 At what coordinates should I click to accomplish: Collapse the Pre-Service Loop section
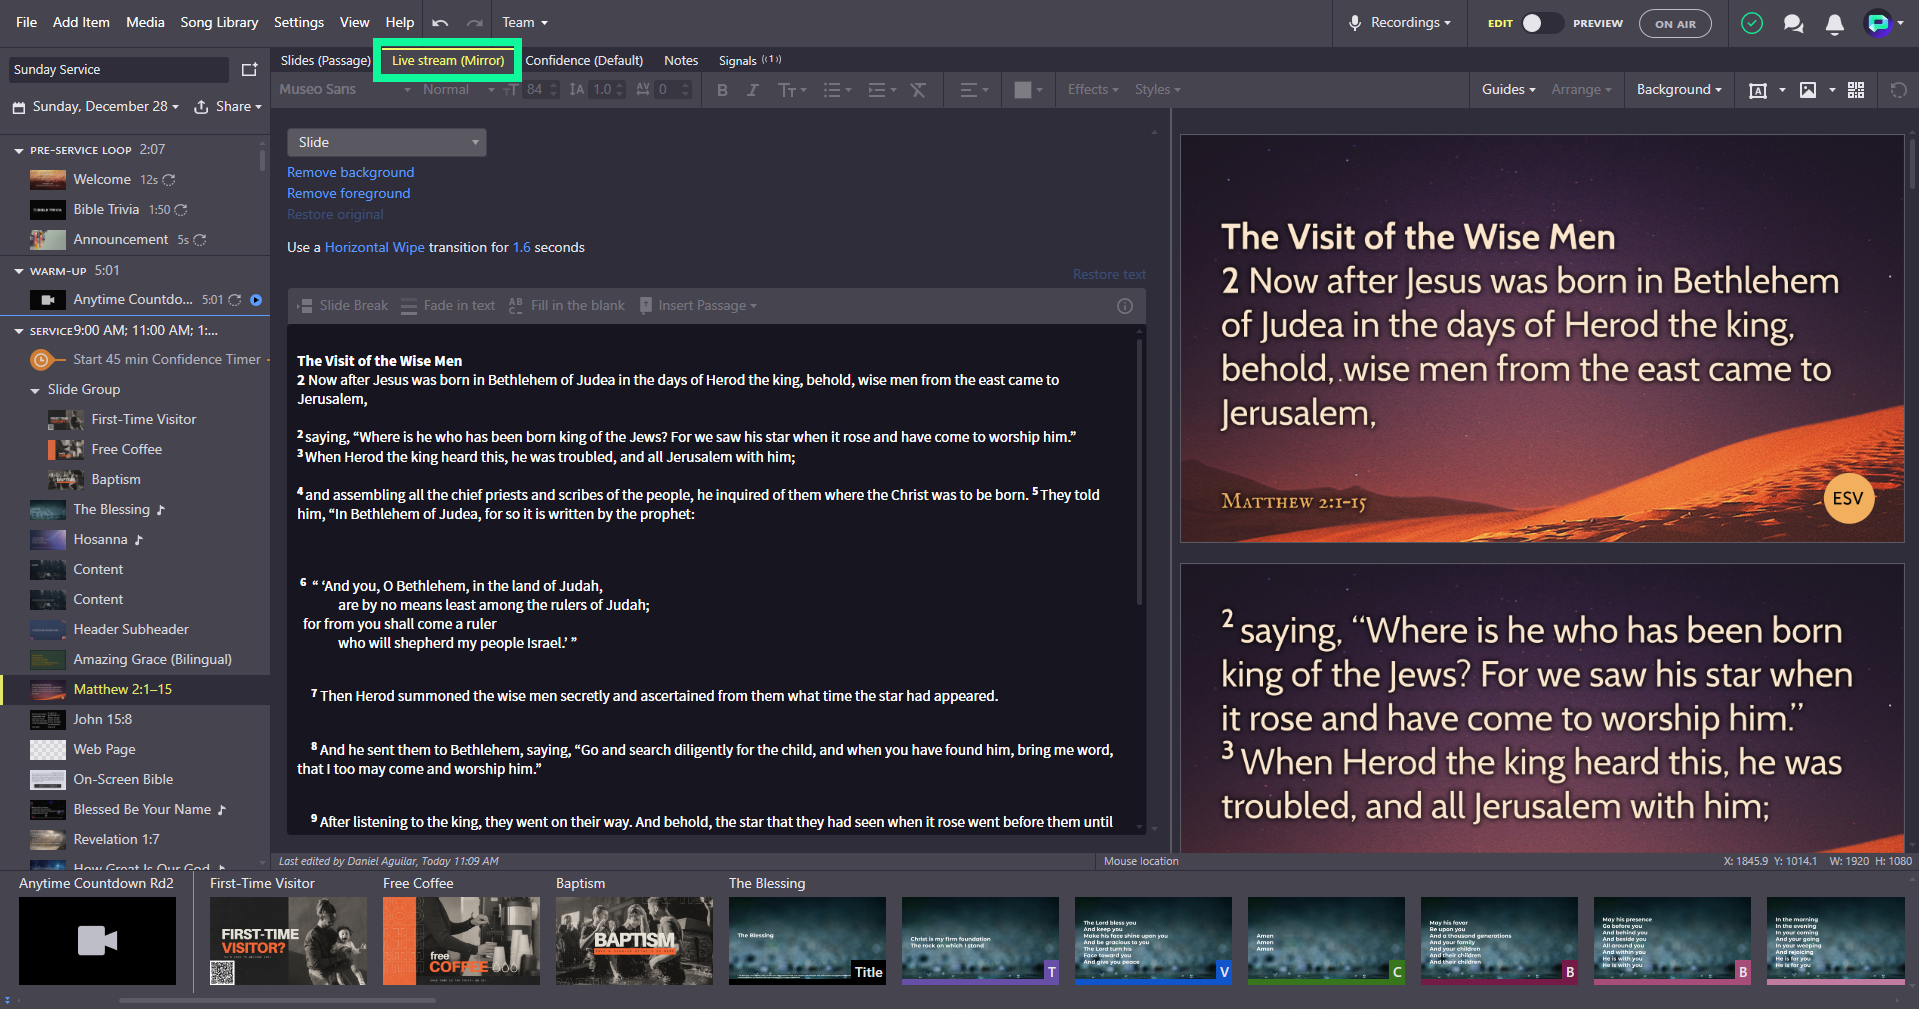tap(19, 151)
